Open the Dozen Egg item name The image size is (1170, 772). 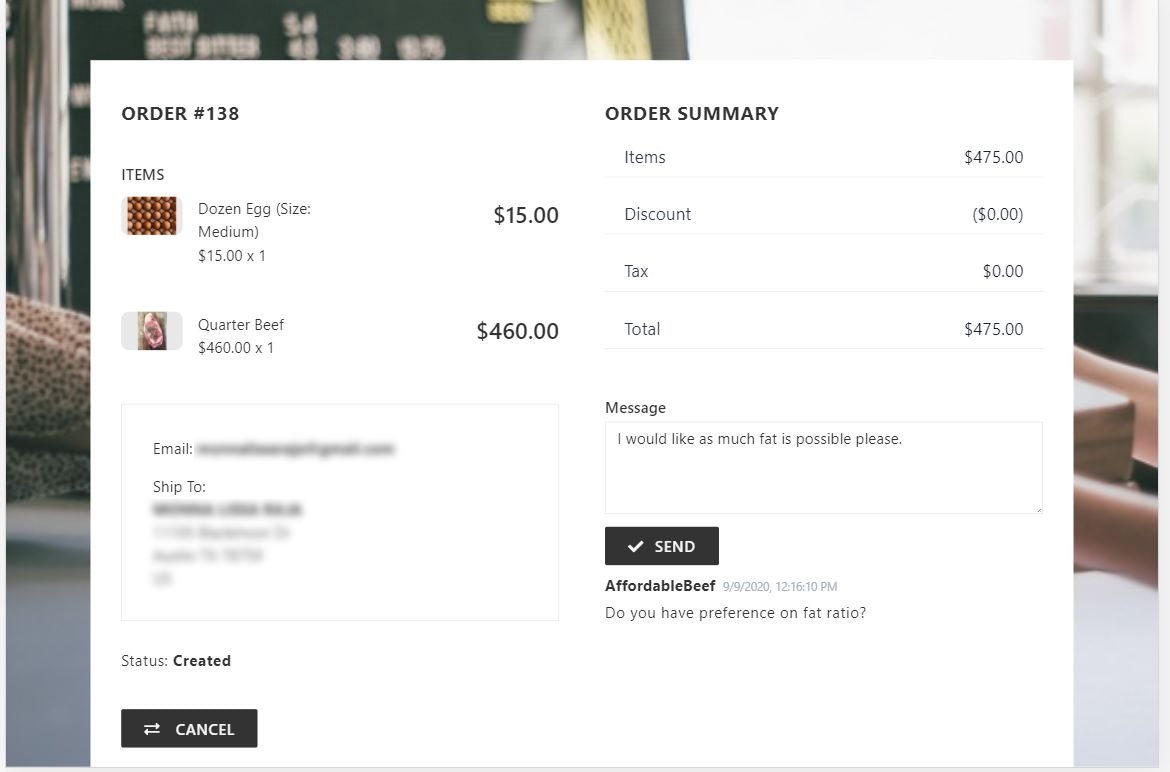pyautogui.click(x=254, y=220)
